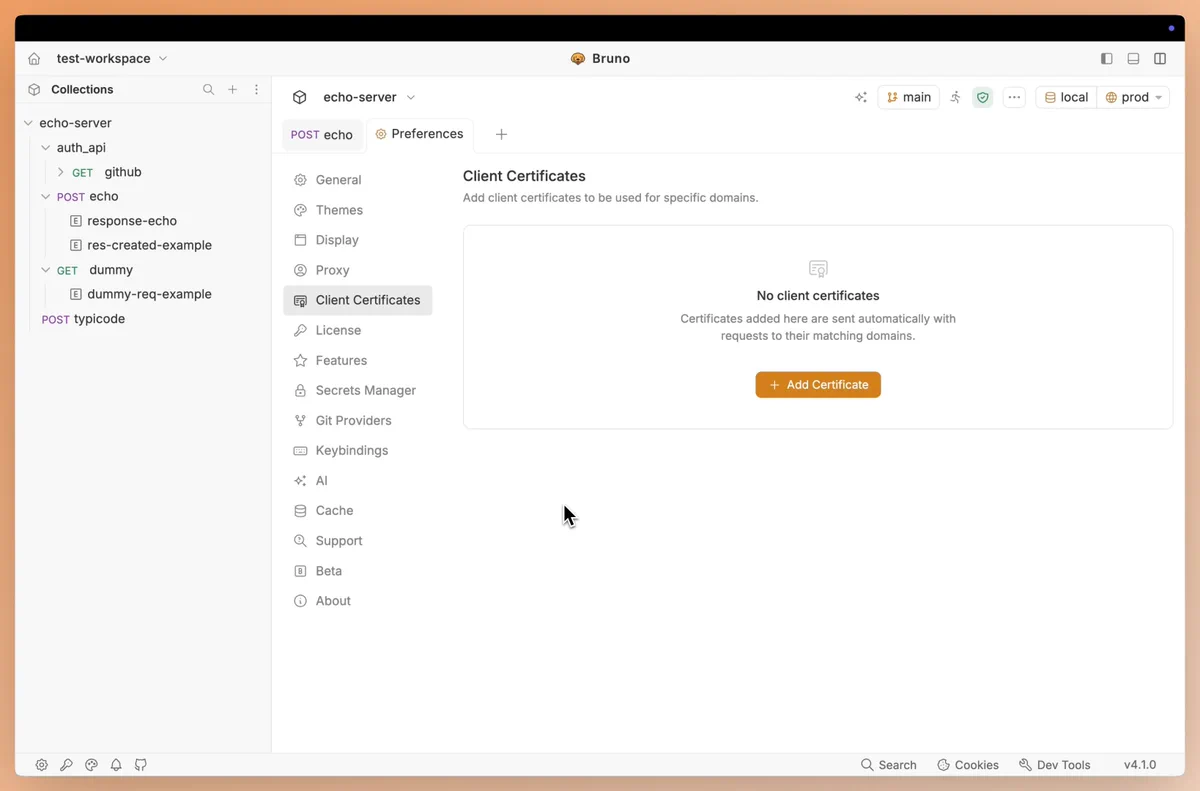Click the notifications bell in status bar
Image resolution: width=1200 pixels, height=791 pixels.
click(x=116, y=765)
